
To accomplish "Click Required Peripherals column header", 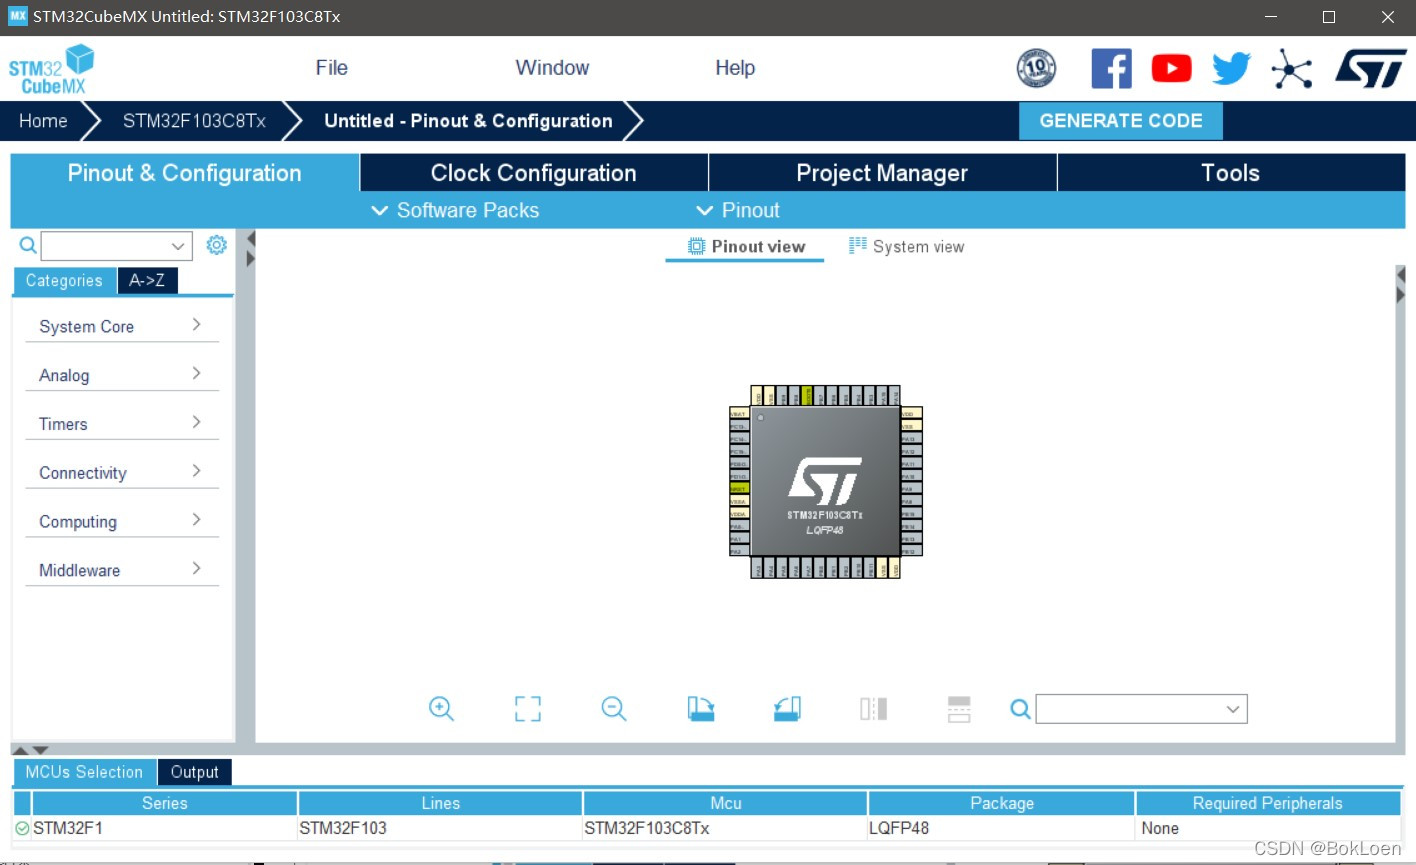I will [x=1268, y=803].
